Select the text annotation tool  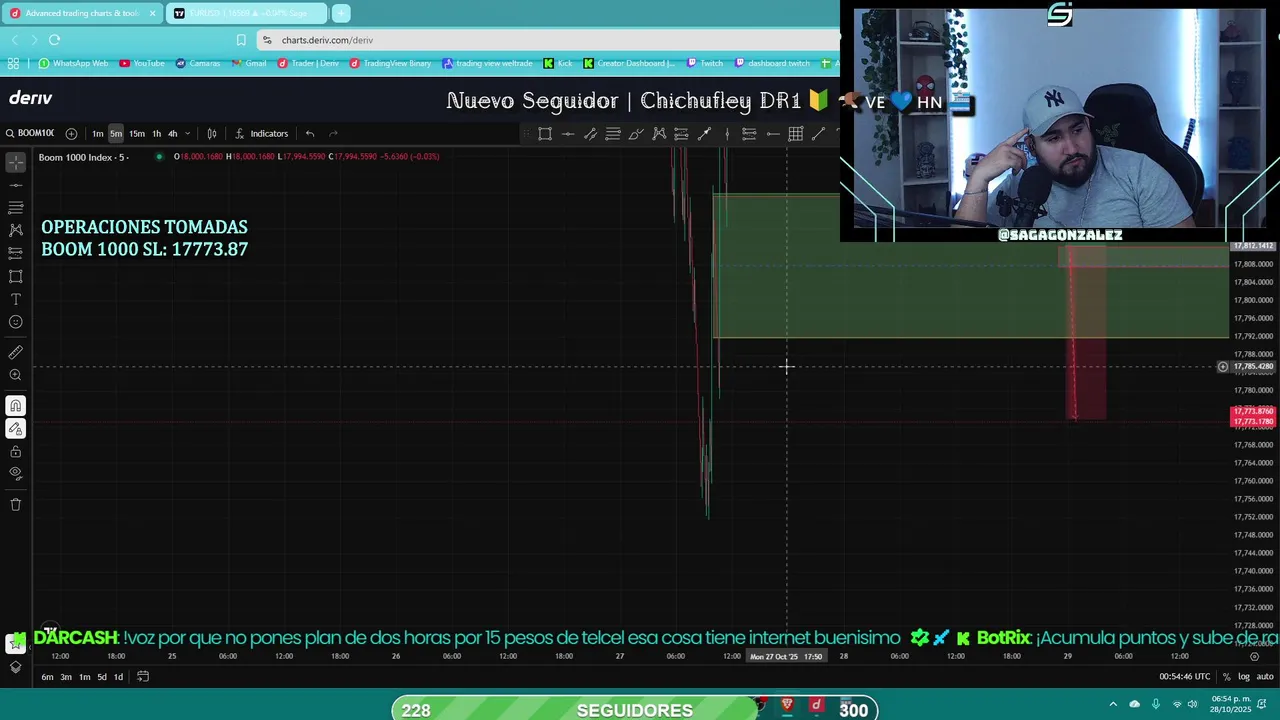(x=15, y=299)
